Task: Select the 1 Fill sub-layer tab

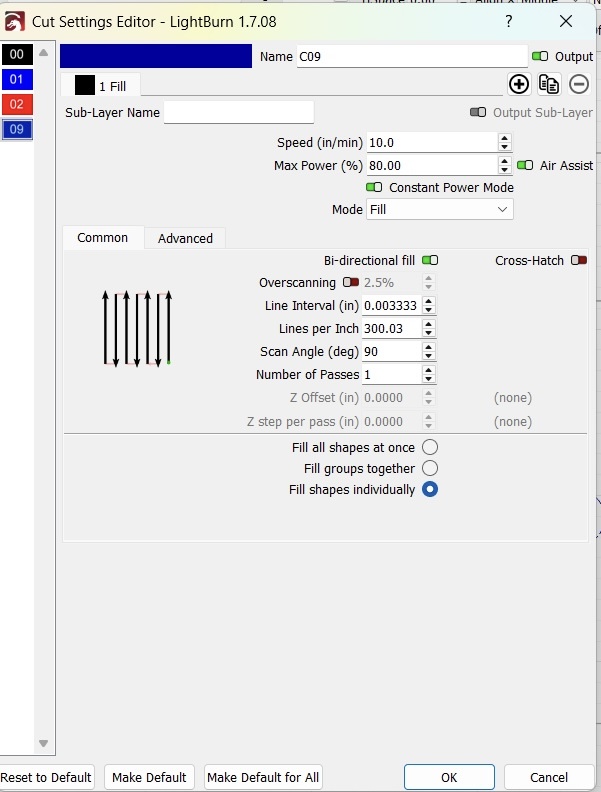Action: (101, 85)
